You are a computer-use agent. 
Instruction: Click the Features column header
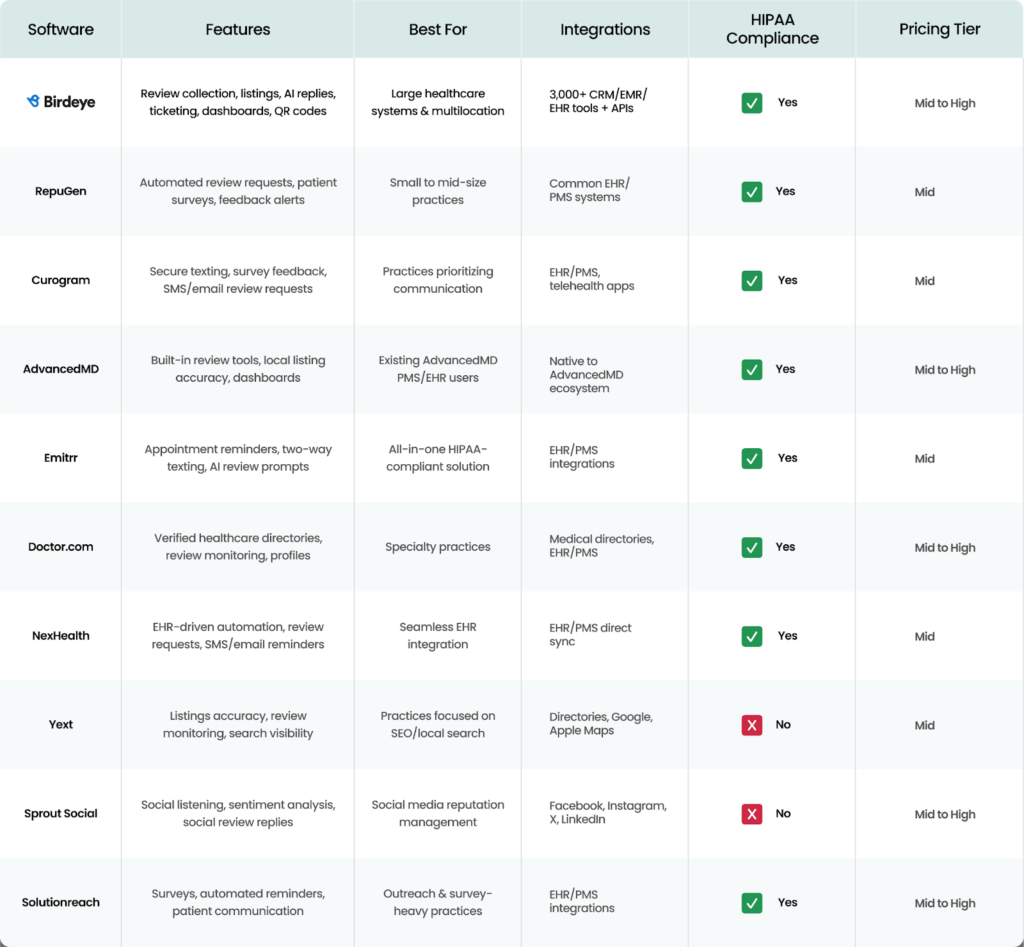click(238, 29)
